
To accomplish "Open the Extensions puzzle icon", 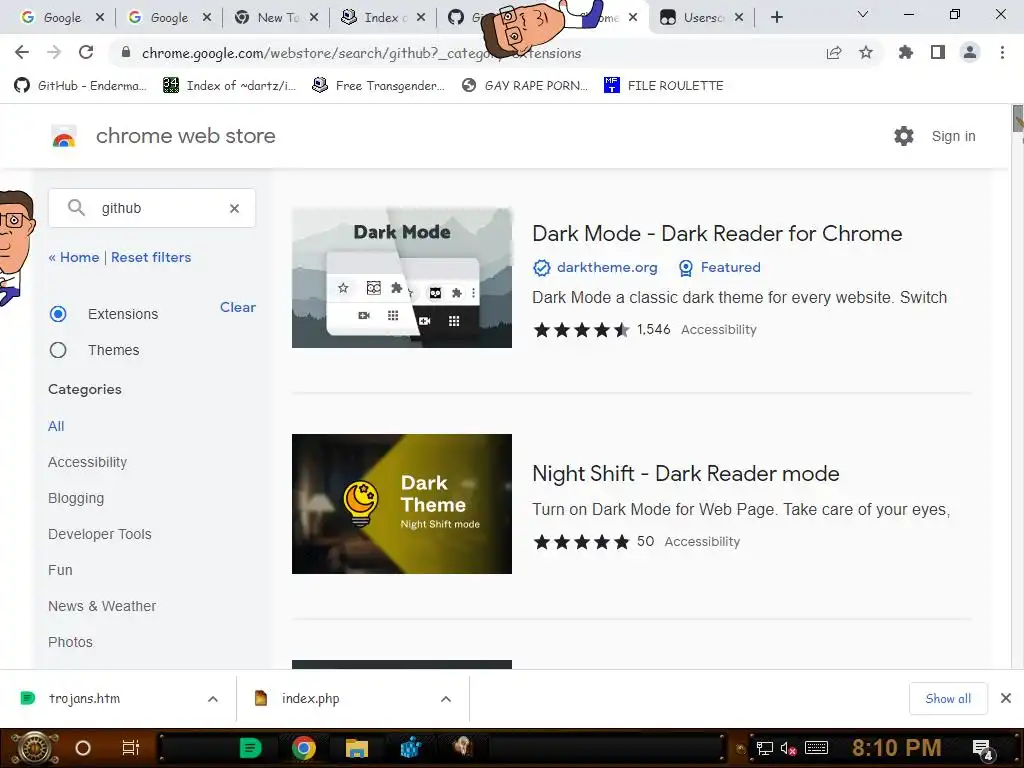I will pos(905,52).
